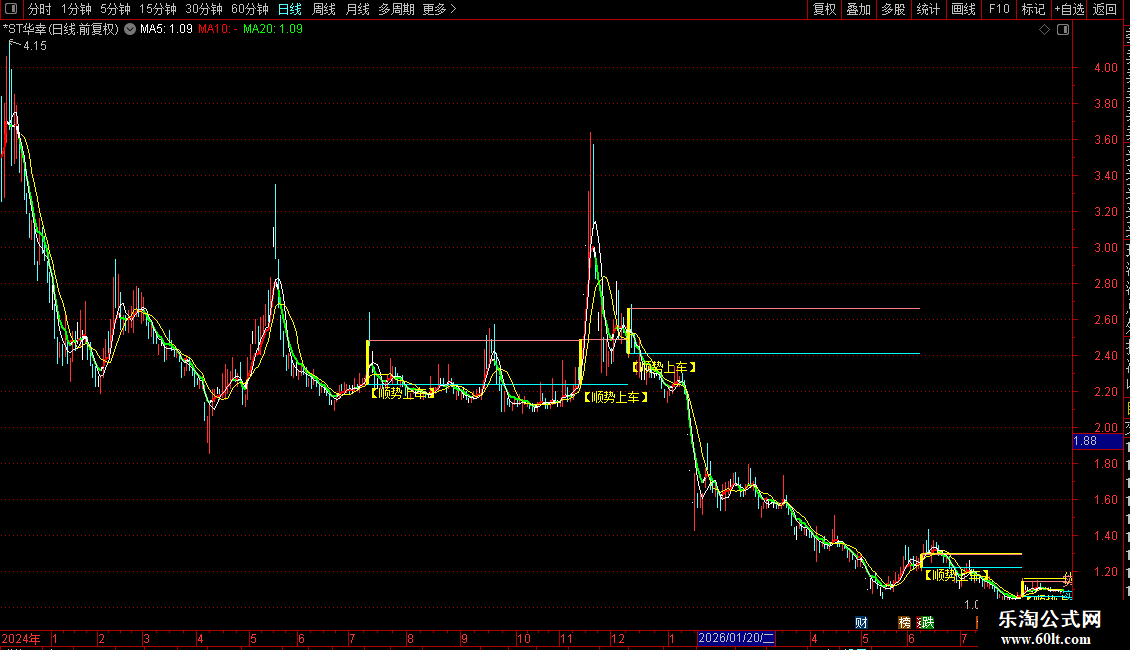The height and width of the screenshot is (650, 1130).
Task: Expand the indicator dropdown beside the stock name
Action: pos(130,30)
